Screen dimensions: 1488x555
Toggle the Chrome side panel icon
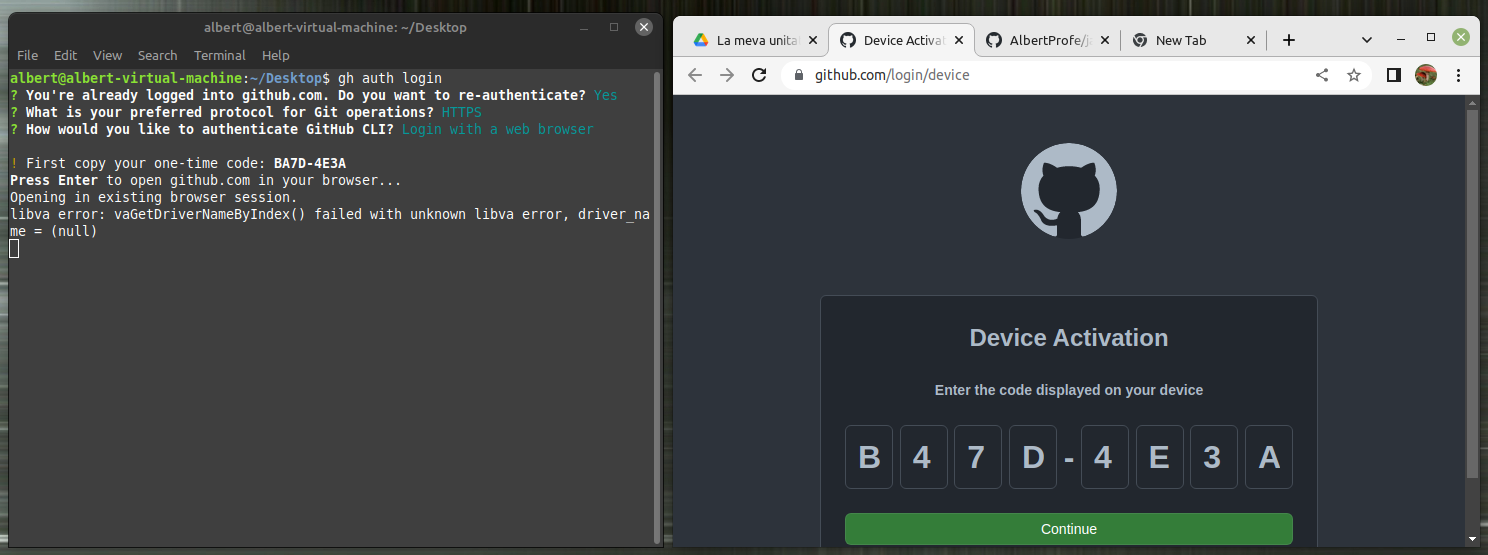(x=1394, y=75)
